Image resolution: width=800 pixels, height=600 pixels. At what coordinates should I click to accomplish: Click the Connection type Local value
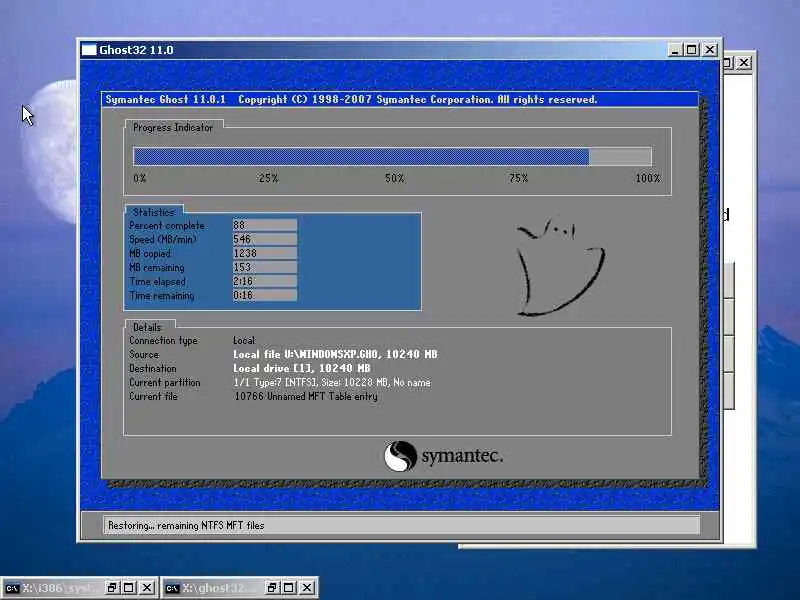point(243,340)
